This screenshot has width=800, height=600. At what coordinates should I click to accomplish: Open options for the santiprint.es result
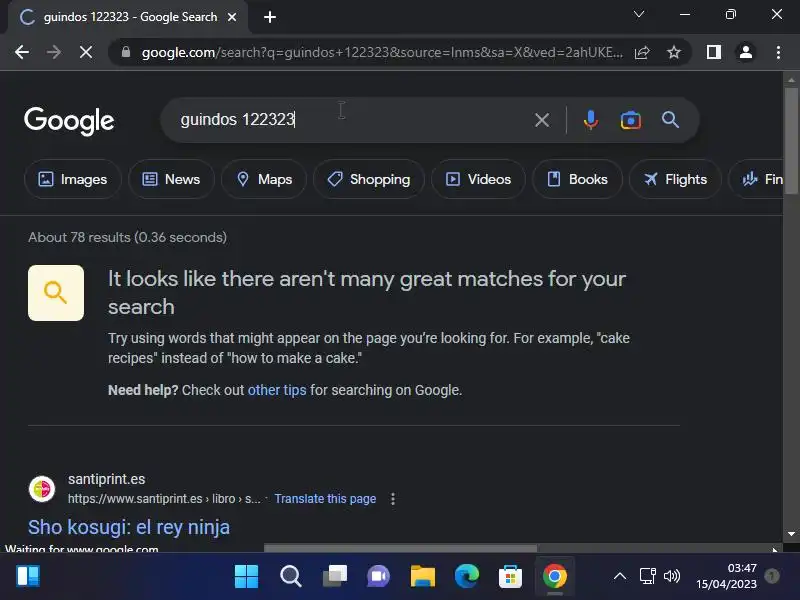[x=392, y=499]
